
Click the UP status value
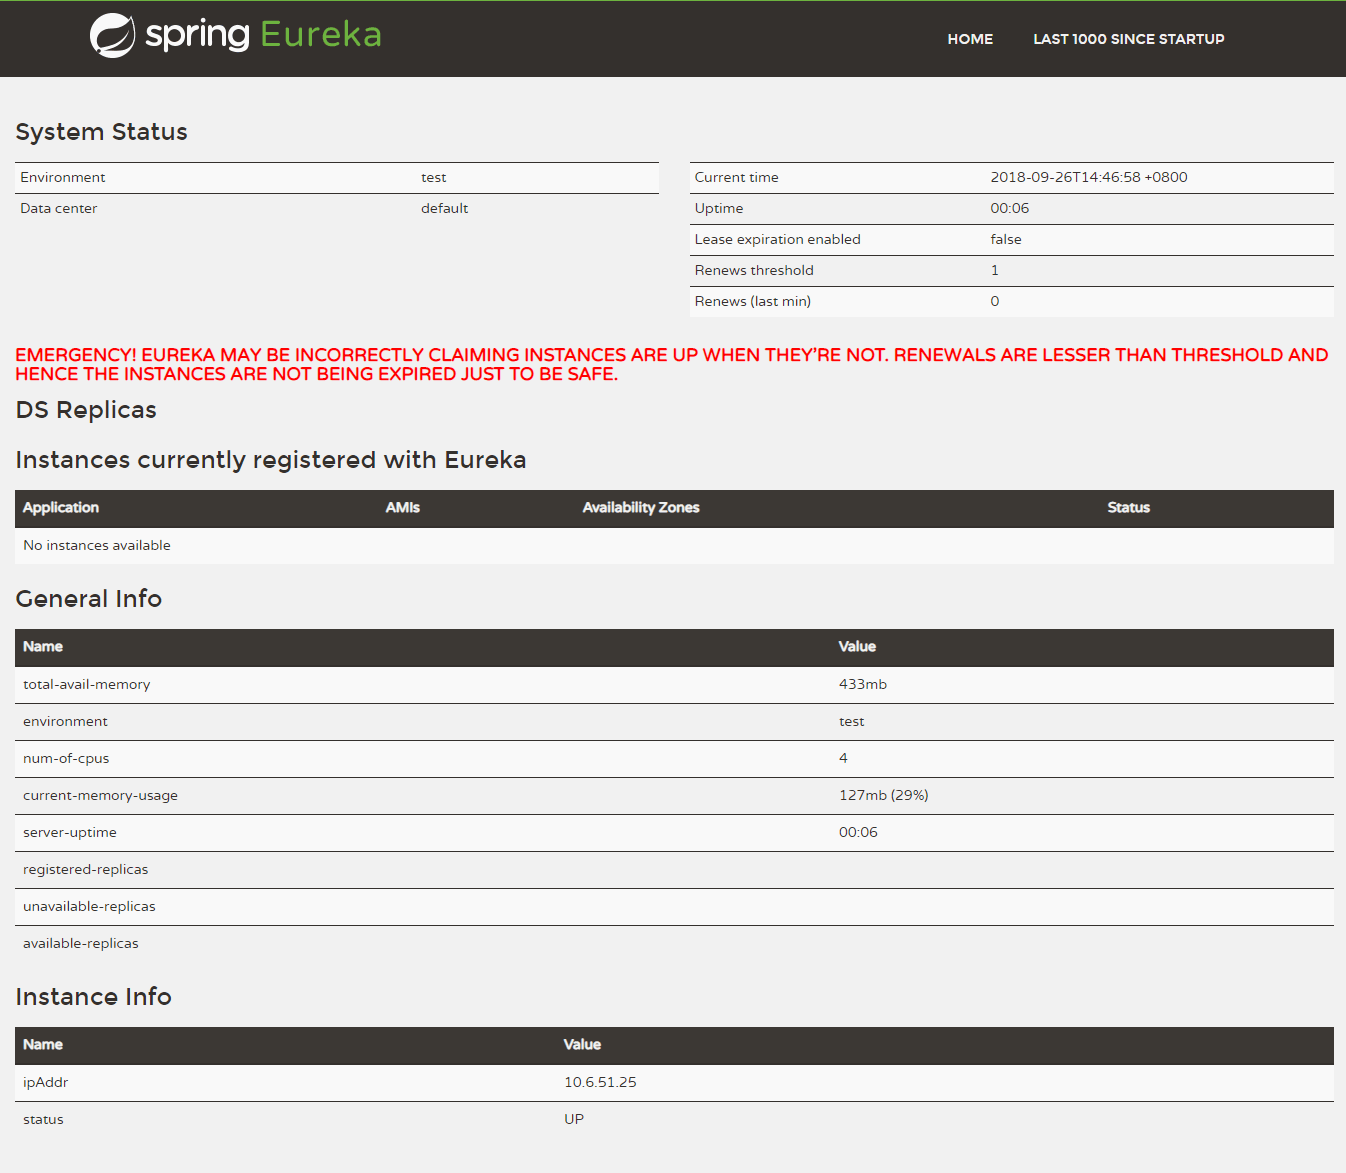pyautogui.click(x=573, y=1120)
